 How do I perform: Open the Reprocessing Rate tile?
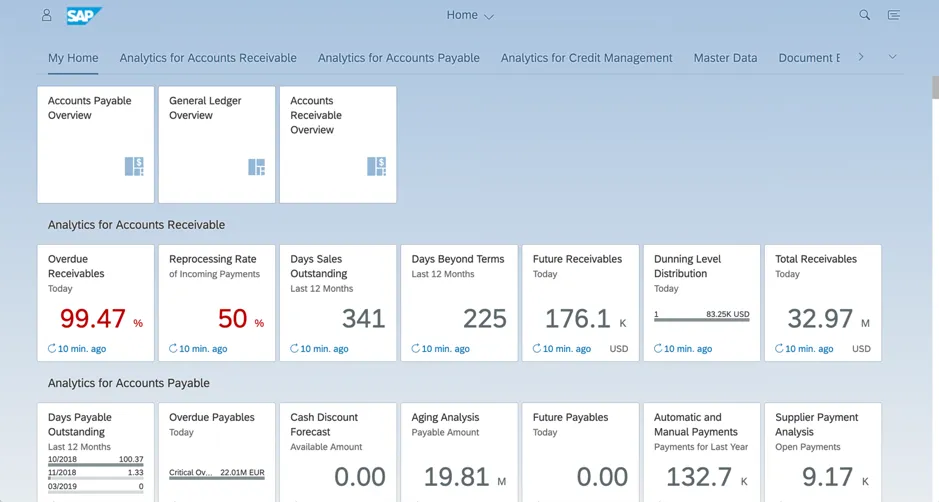pyautogui.click(x=217, y=303)
